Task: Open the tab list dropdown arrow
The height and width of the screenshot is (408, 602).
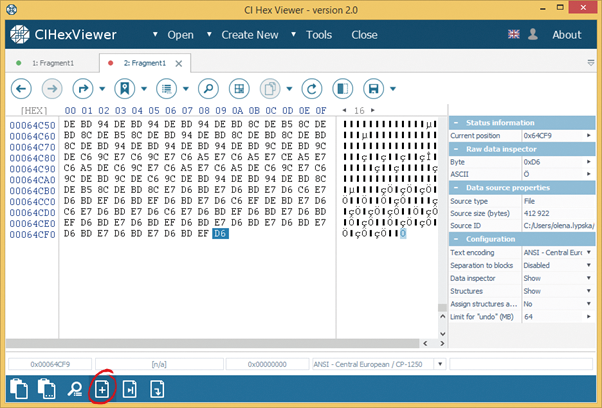Action: [x=591, y=63]
